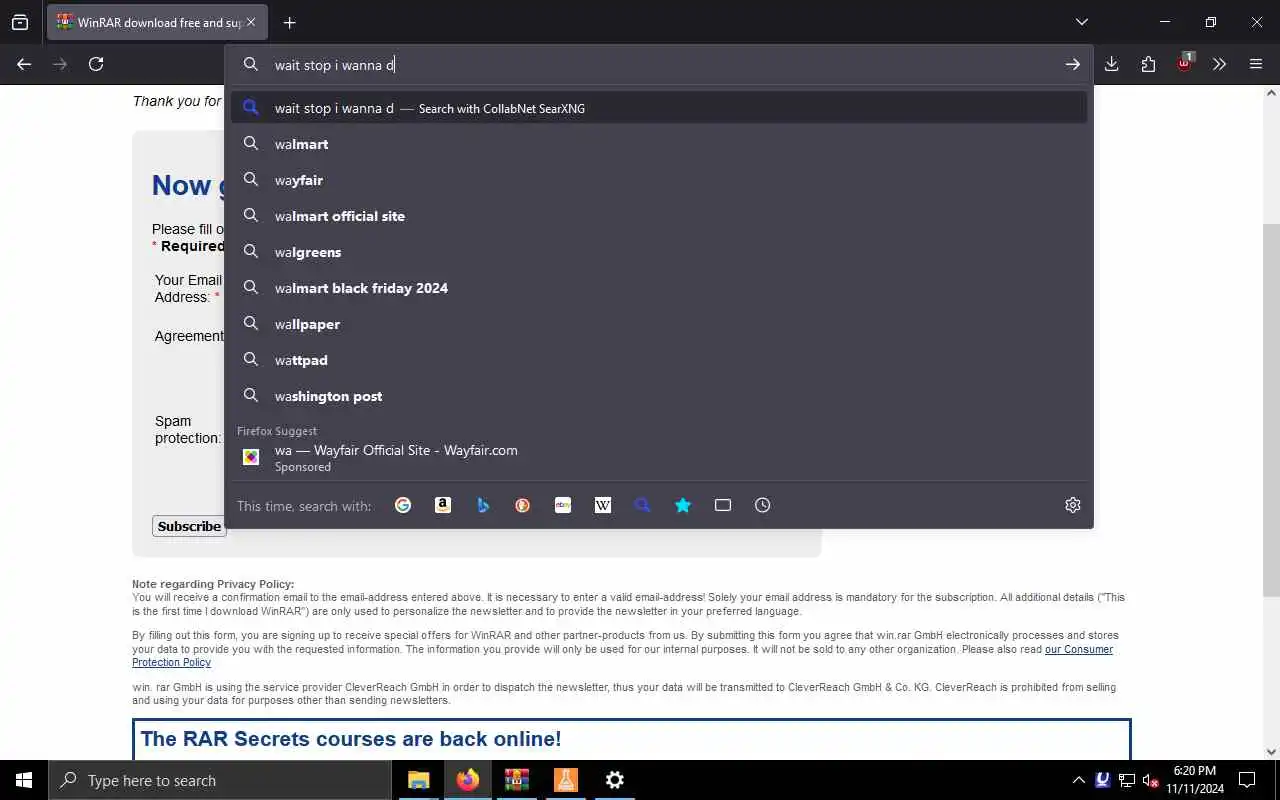This screenshot has height=800, width=1280.
Task: Open Settings gear in the taskbar
Action: point(615,780)
